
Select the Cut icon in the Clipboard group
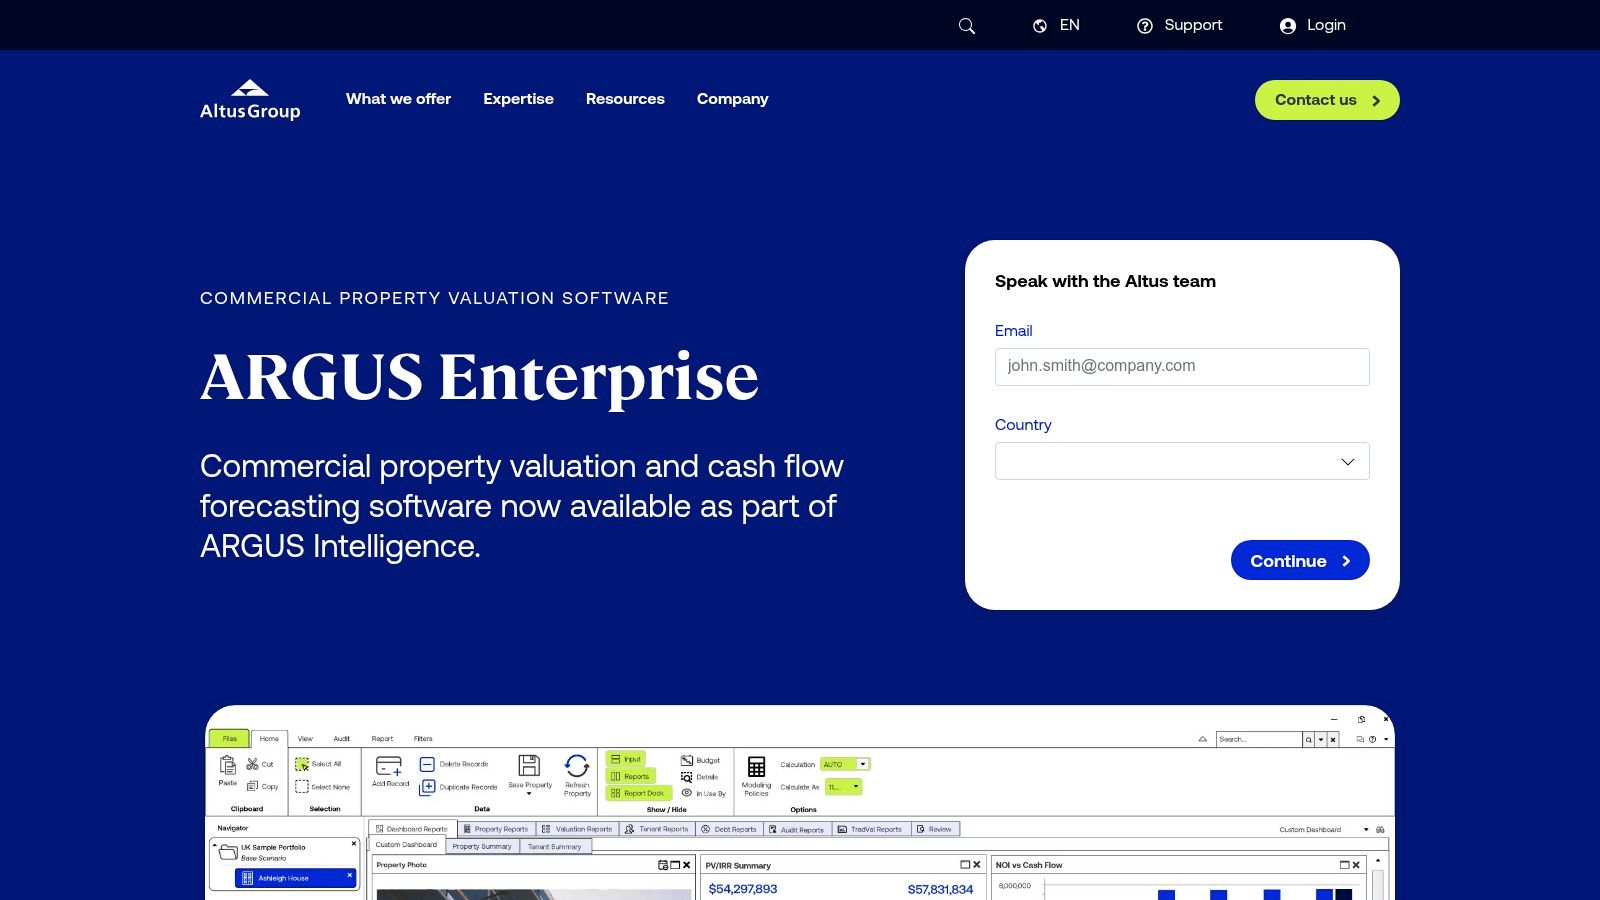point(251,762)
